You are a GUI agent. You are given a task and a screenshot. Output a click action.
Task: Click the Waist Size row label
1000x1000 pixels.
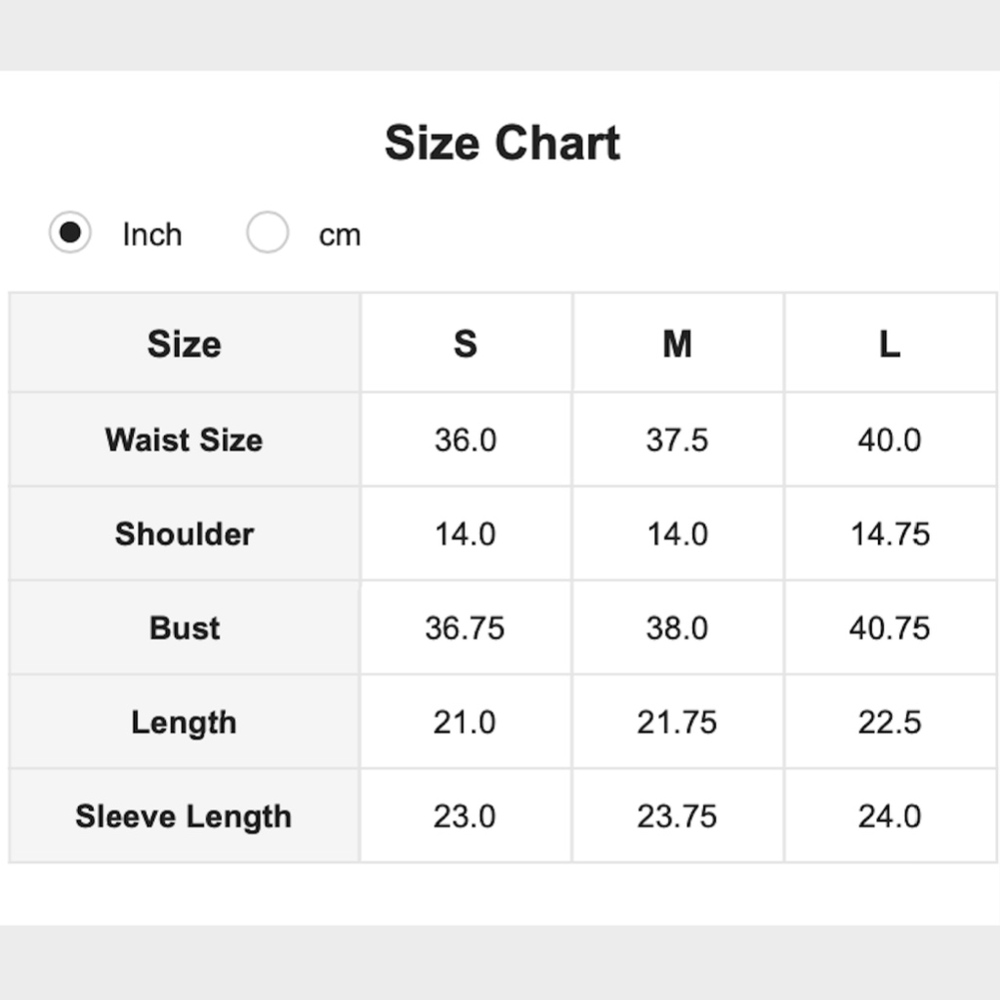point(184,440)
